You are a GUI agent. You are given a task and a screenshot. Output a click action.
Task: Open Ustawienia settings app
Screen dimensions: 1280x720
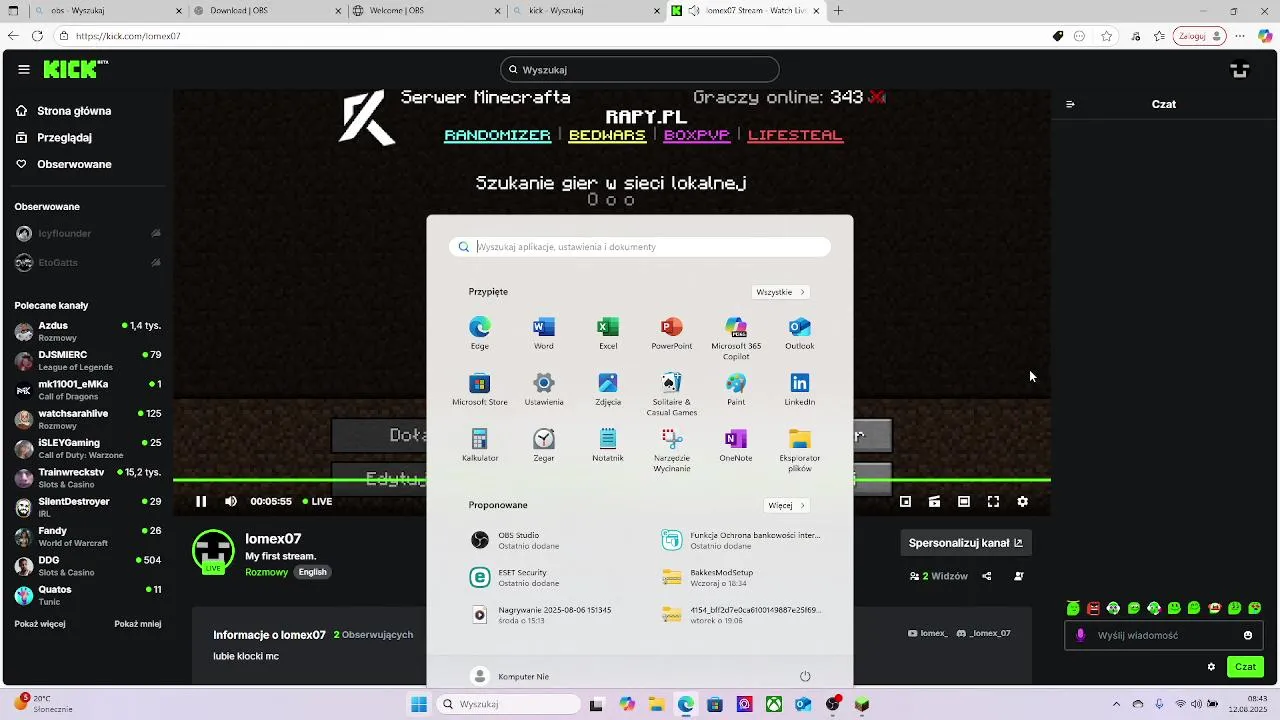[x=544, y=389]
